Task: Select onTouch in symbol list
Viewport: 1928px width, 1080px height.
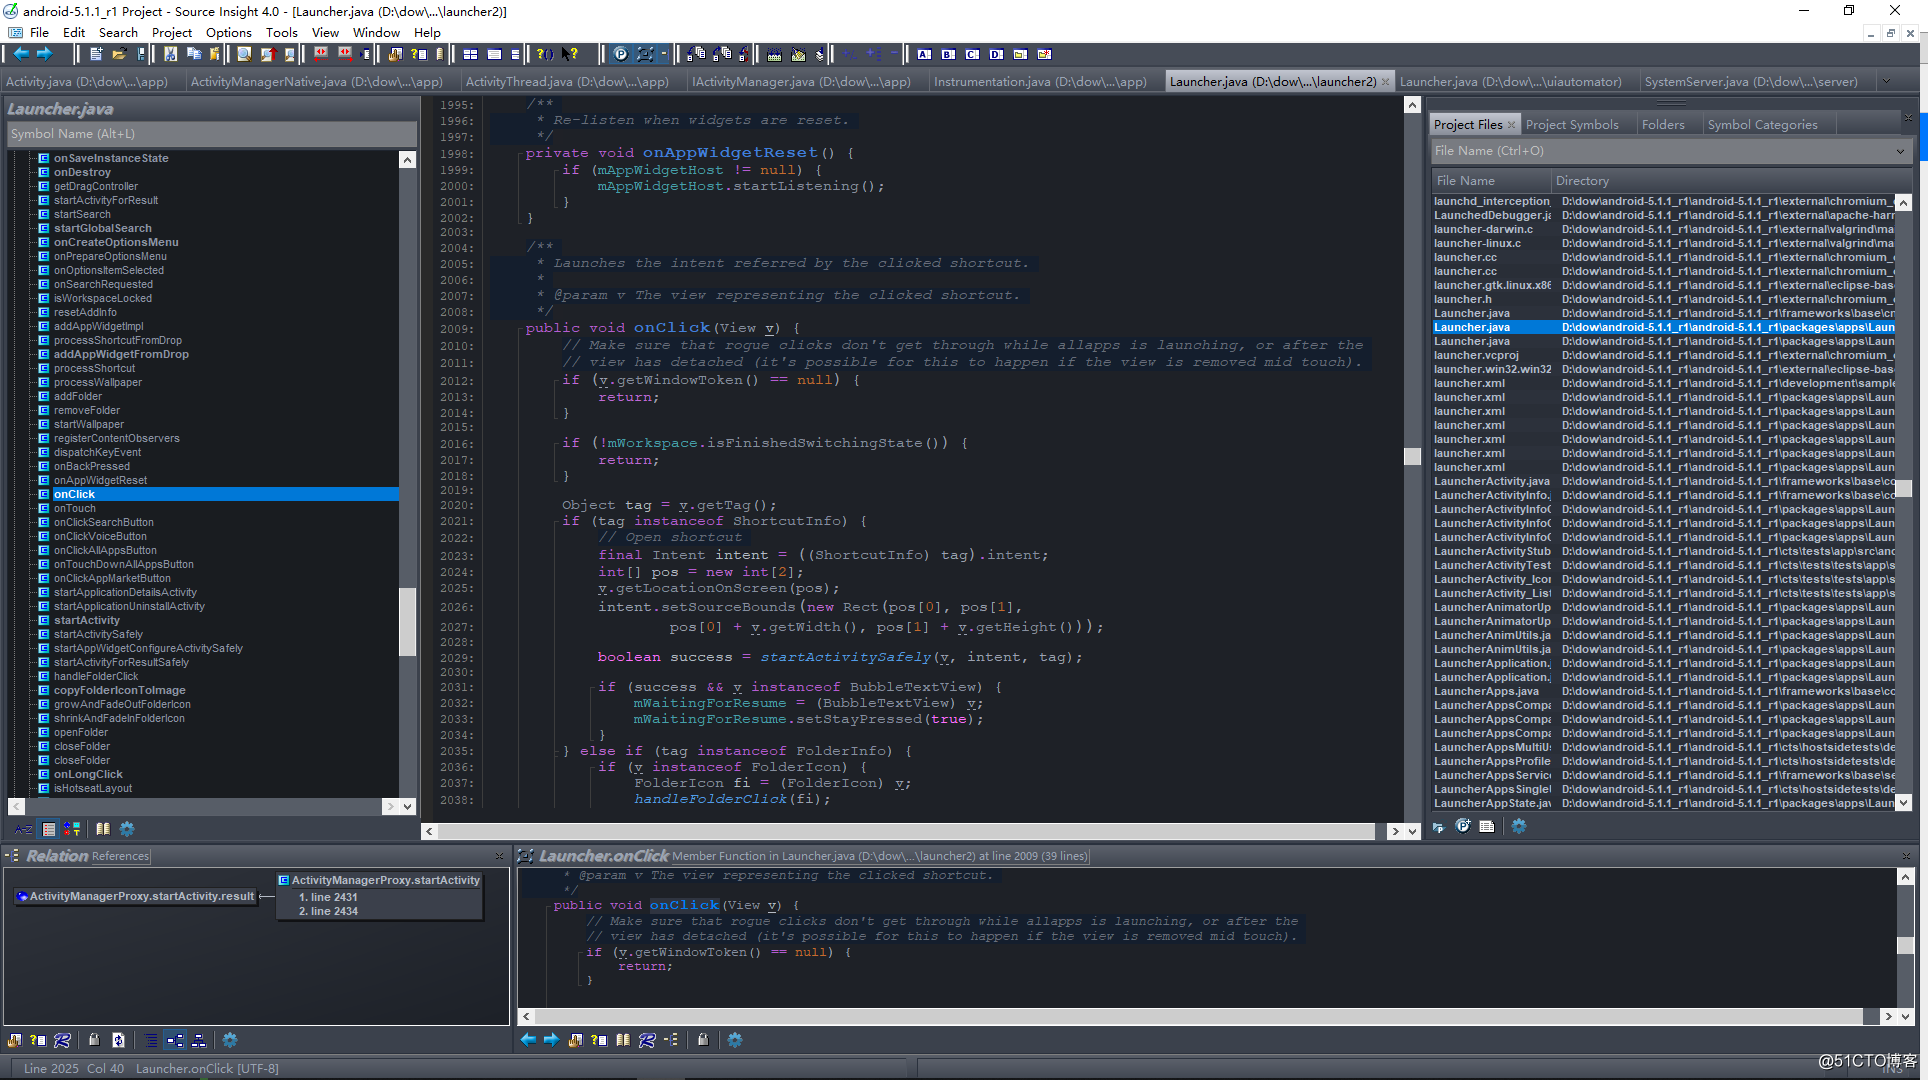Action: click(75, 508)
